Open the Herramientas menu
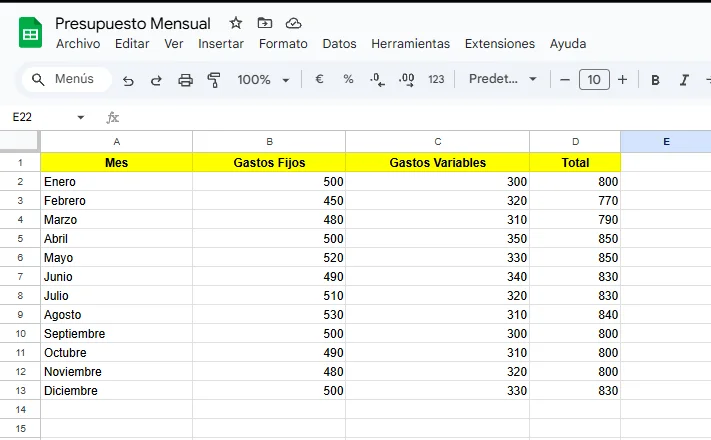Viewport: 711px width, 440px height. point(410,44)
